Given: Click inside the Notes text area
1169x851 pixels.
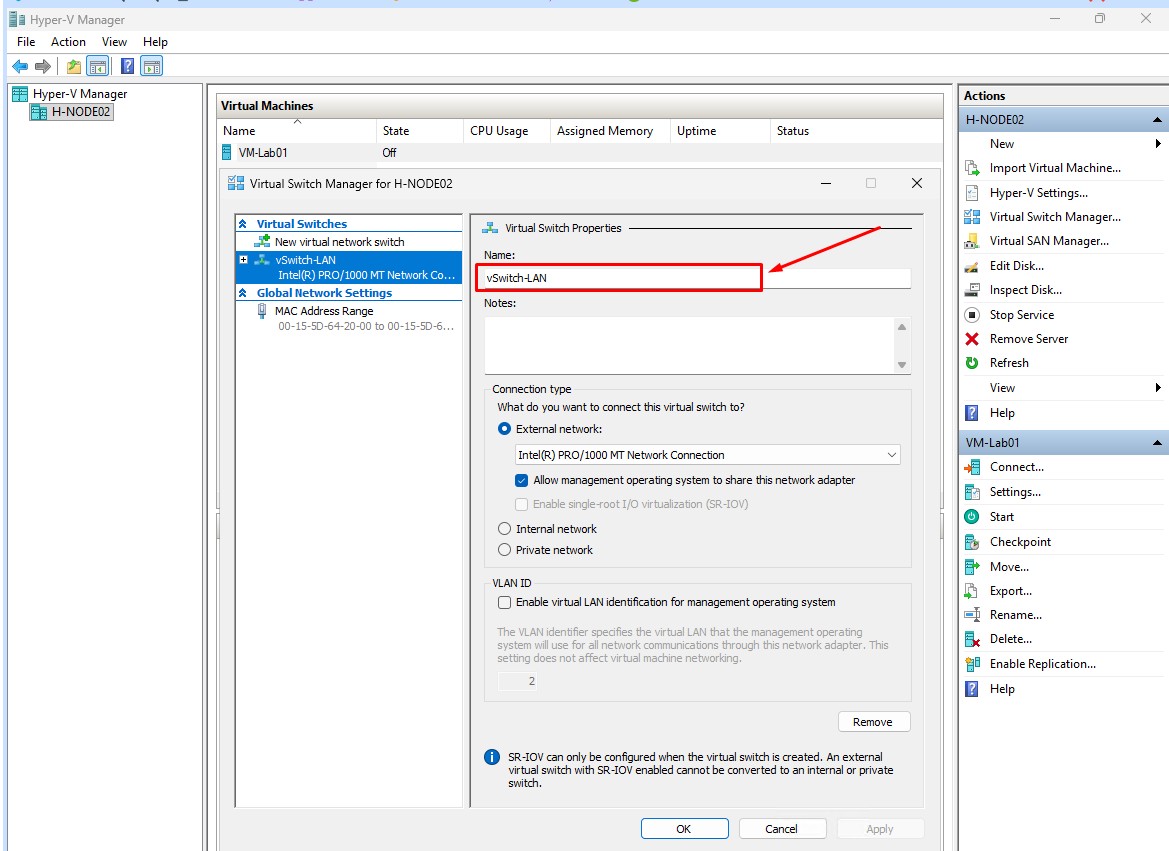Looking at the screenshot, I should [x=689, y=345].
